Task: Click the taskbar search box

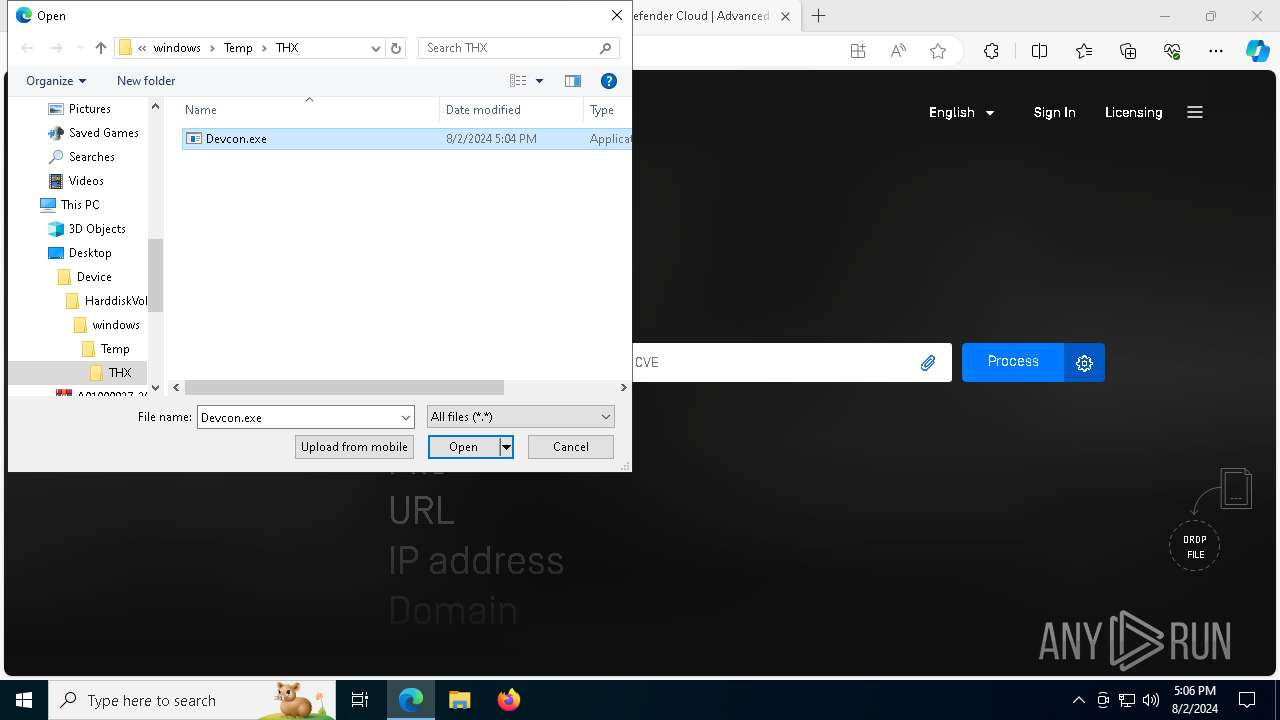Action: click(x=192, y=700)
